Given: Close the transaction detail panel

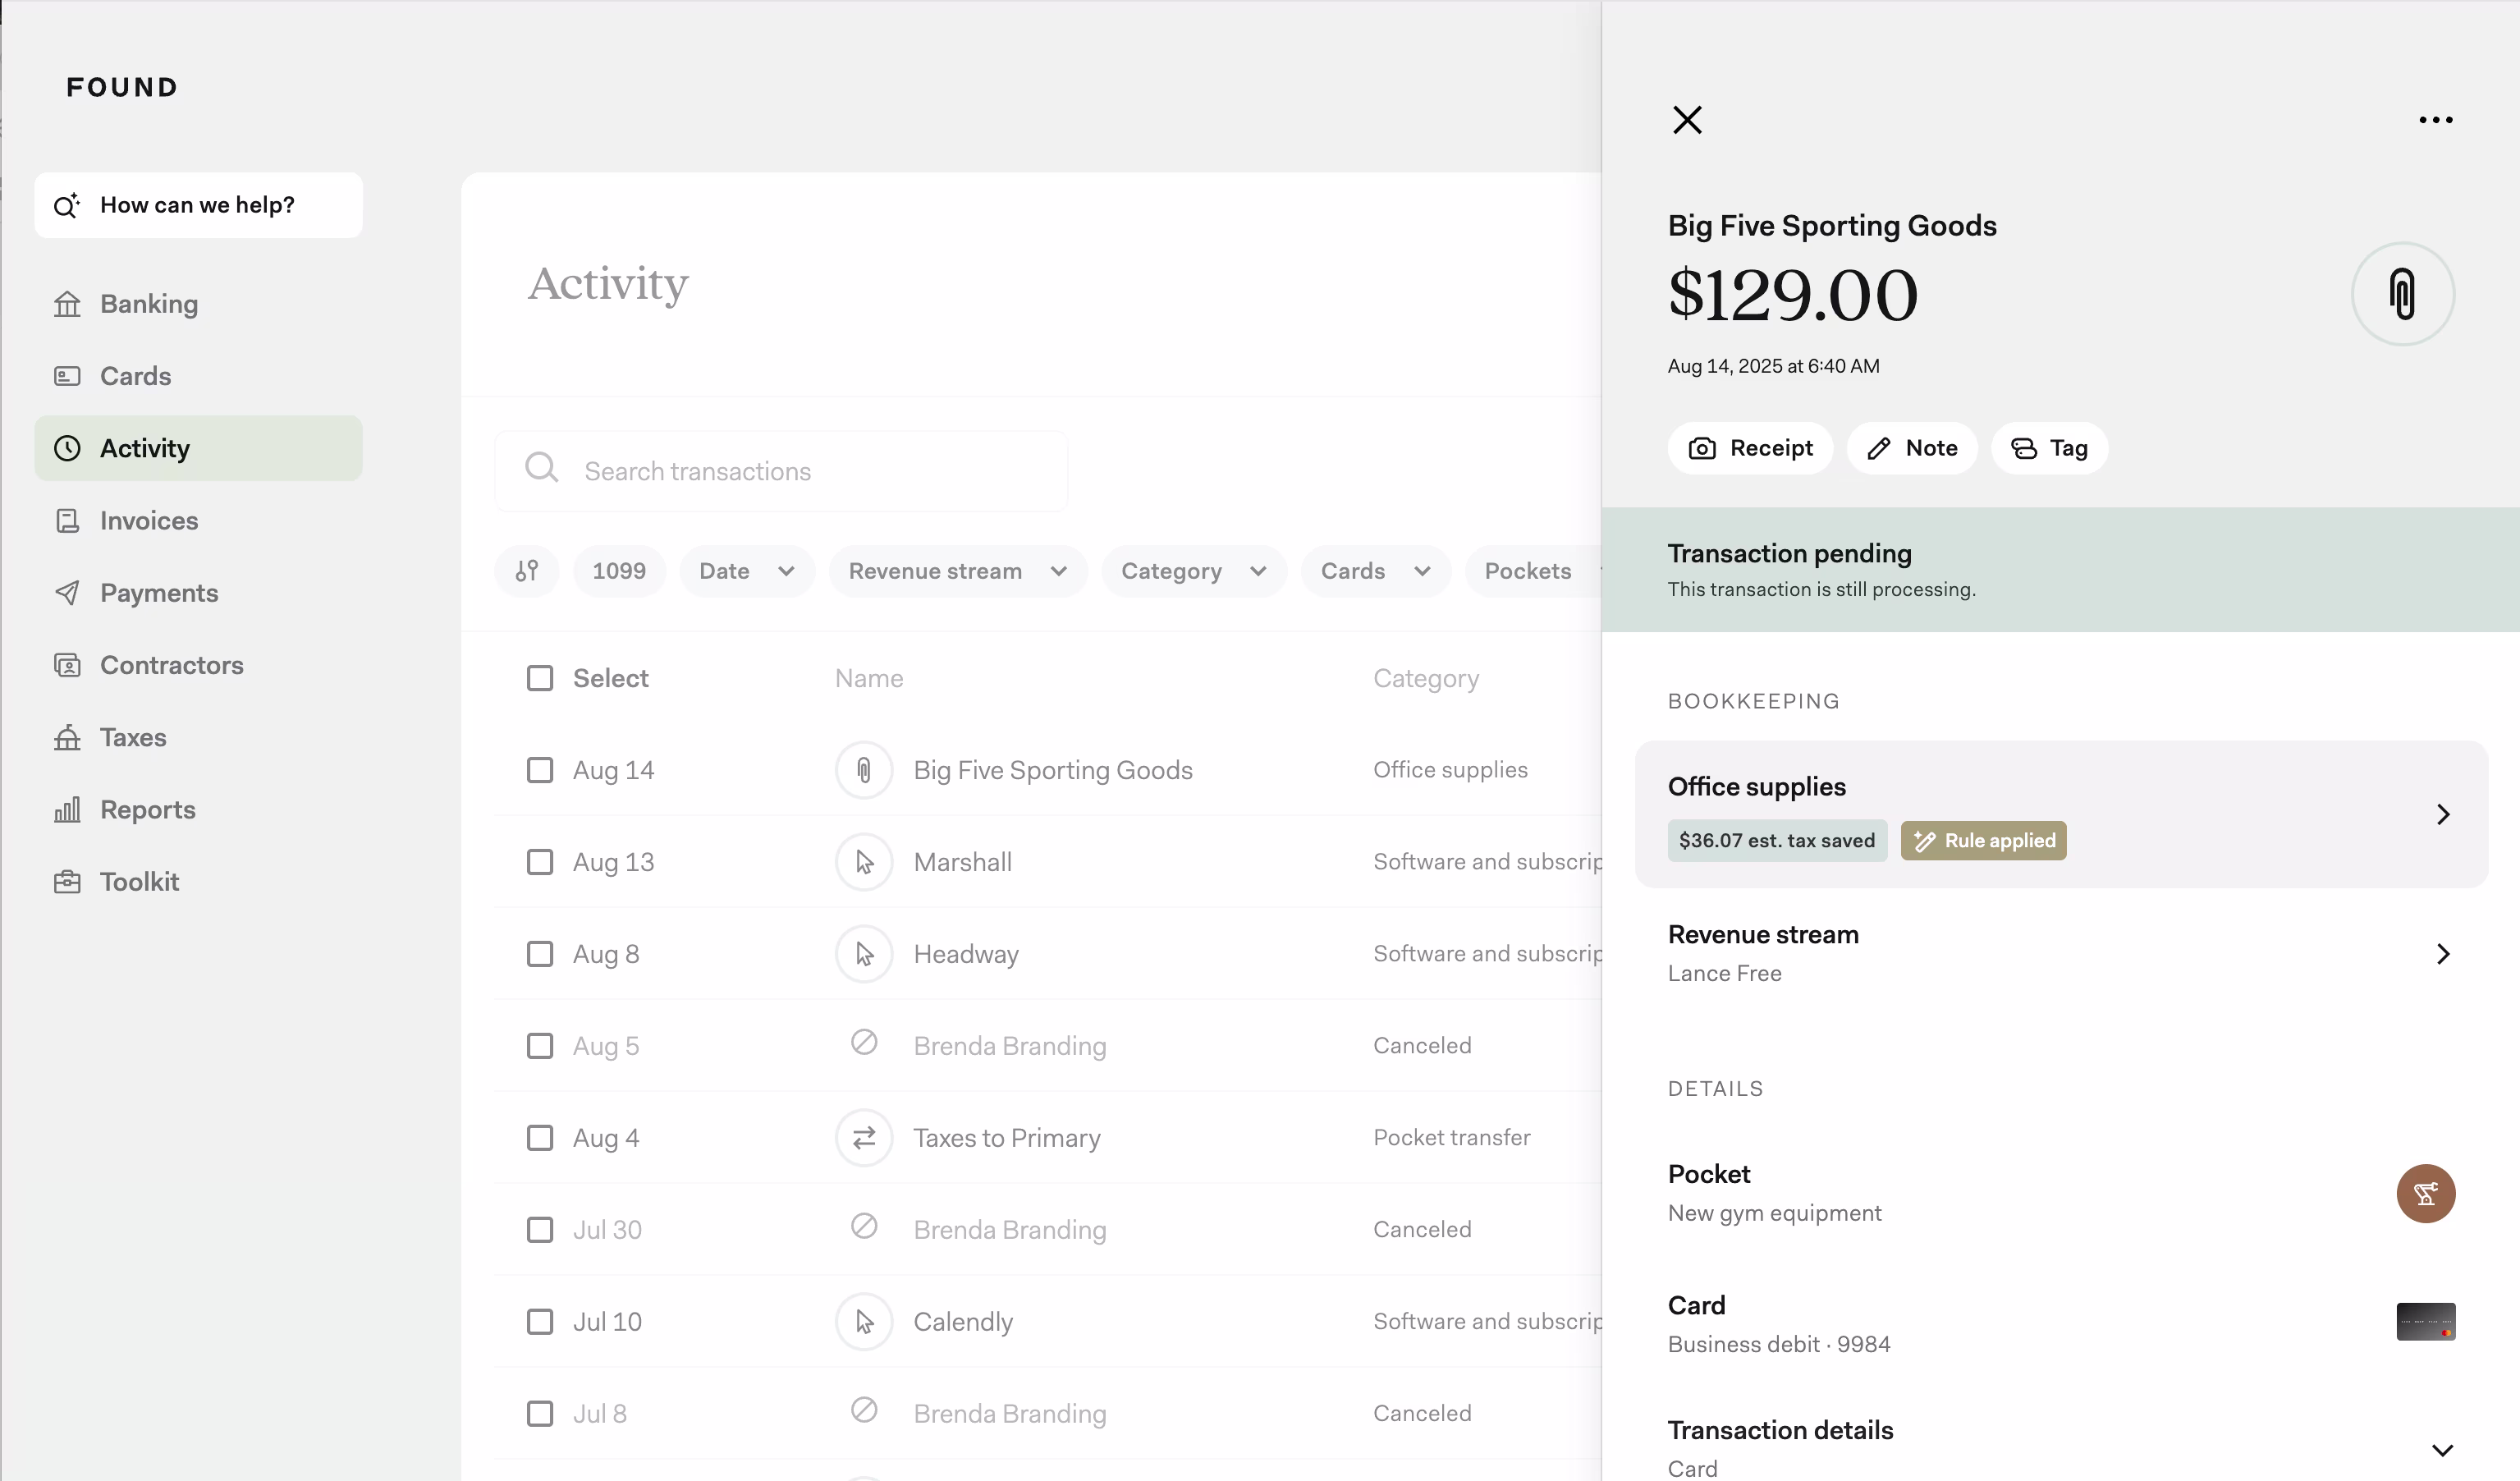Looking at the screenshot, I should click(1687, 120).
